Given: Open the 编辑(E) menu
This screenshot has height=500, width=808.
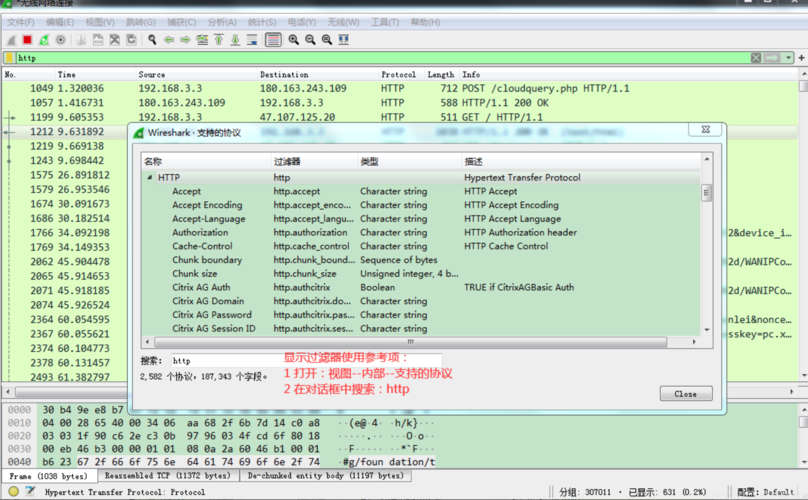Looking at the screenshot, I should point(60,22).
